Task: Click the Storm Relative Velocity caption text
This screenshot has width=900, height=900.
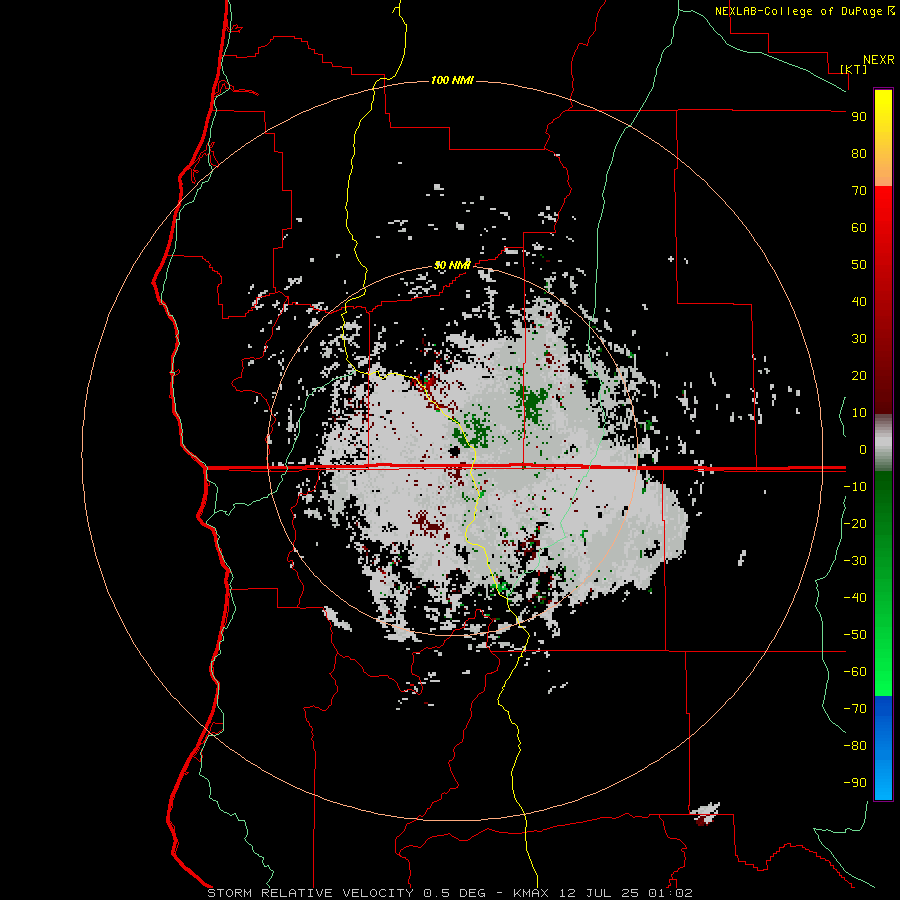Action: [x=449, y=893]
